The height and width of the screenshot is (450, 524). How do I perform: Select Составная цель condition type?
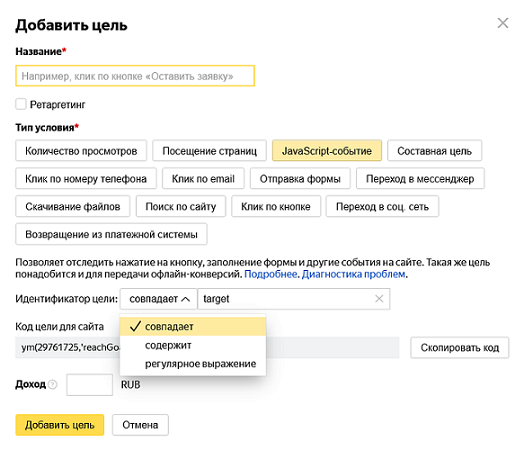pyautogui.click(x=434, y=151)
